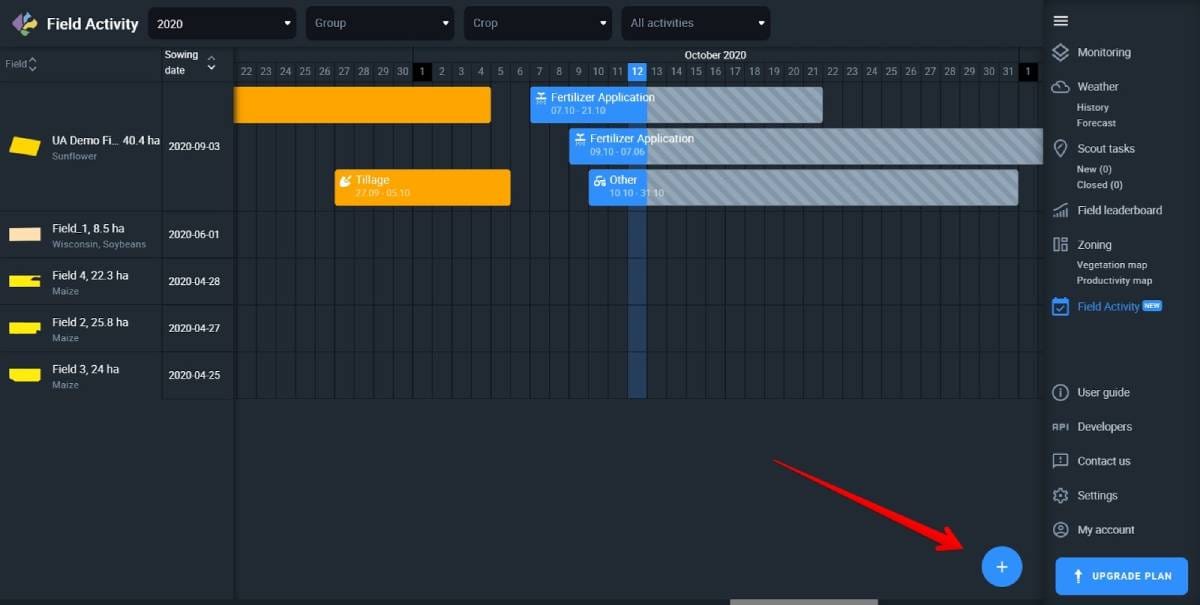Click the blue plus add activity button
1200x605 pixels.
1001,567
